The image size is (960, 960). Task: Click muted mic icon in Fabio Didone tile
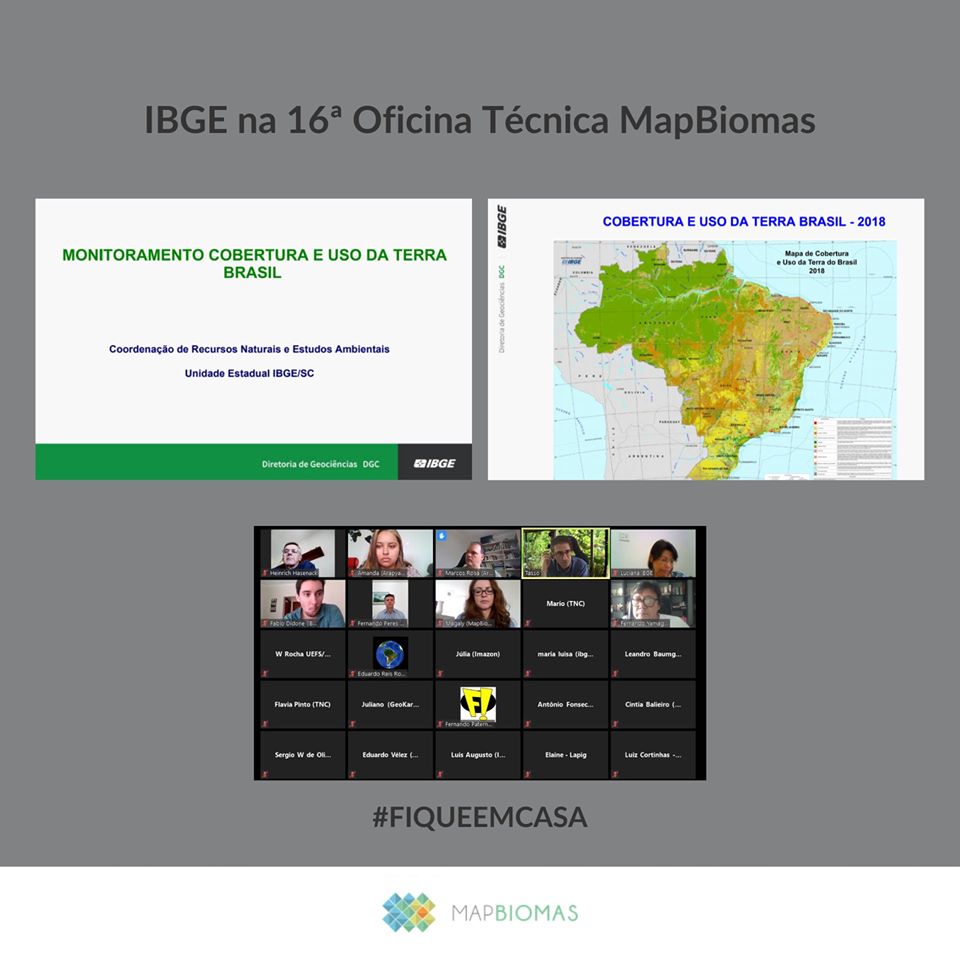[x=265, y=623]
